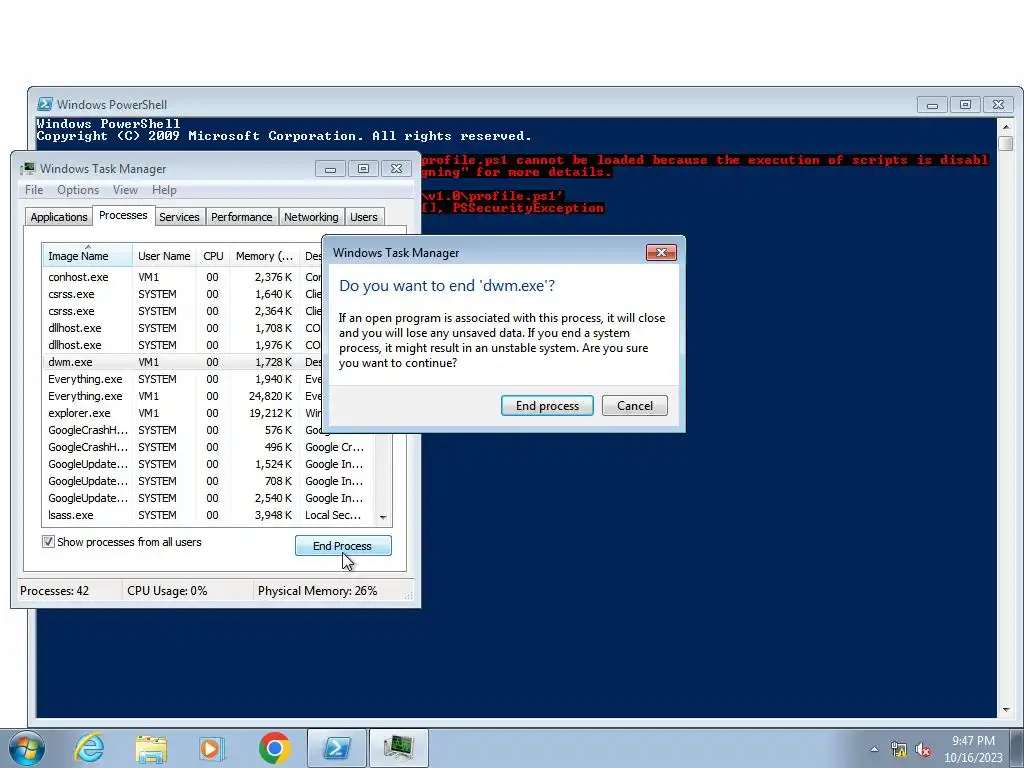Maximize the Windows PowerShell window
Screen dimensions: 1024x768
(965, 104)
